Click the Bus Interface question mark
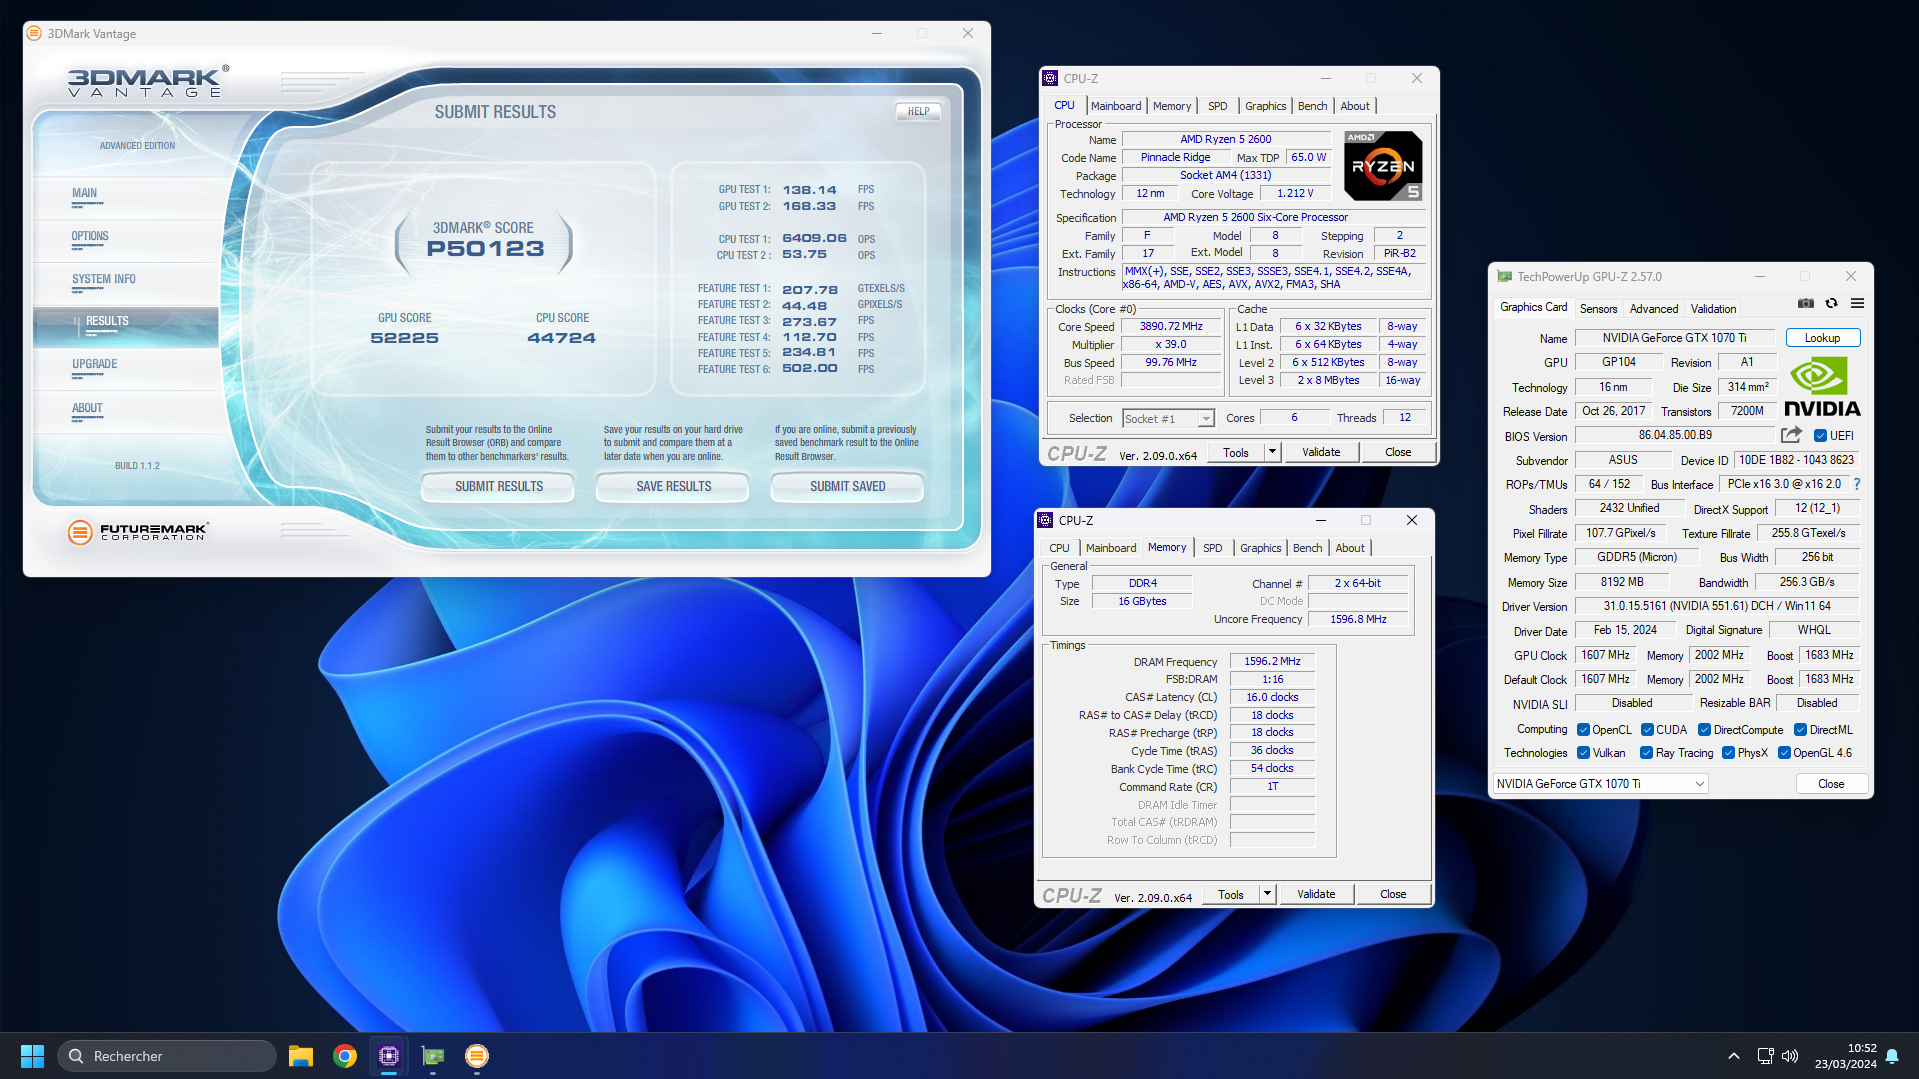Screen dimensions: 1919x1079 (x=1857, y=484)
